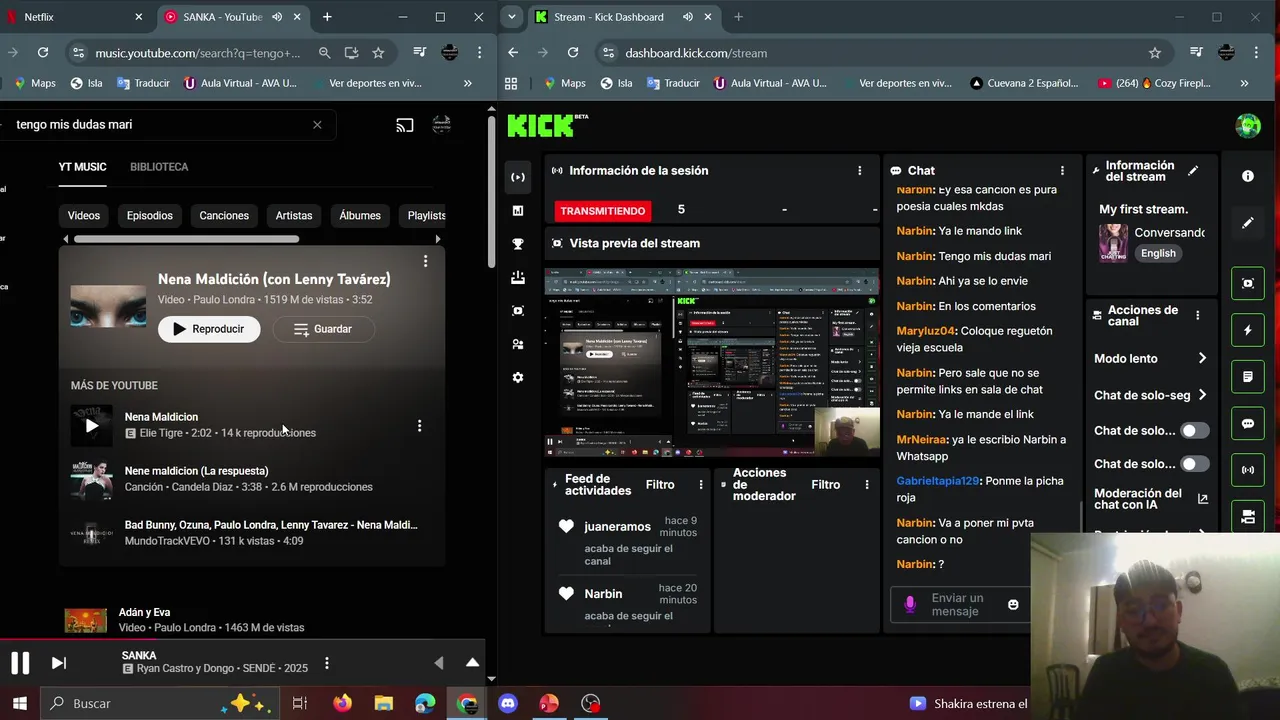Open Feed de actividades three-dot menu
Viewport: 1280px width, 720px height.
(x=700, y=485)
